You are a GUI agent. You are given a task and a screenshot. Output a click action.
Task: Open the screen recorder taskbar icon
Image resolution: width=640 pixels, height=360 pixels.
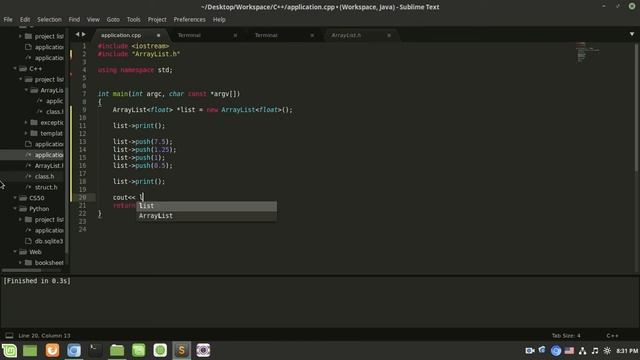pyautogui.click(x=203, y=350)
